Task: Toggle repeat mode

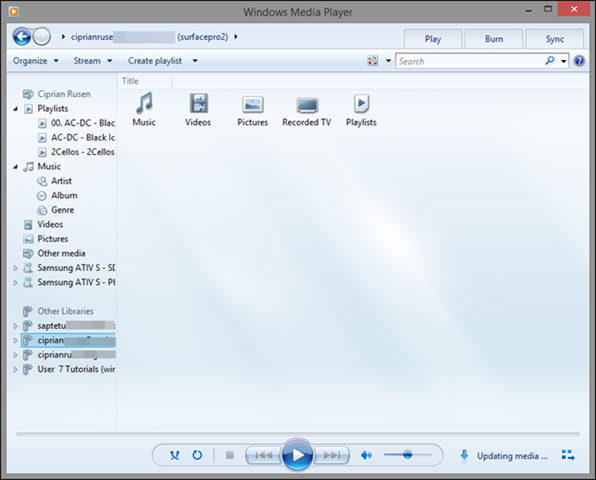Action: 197,455
